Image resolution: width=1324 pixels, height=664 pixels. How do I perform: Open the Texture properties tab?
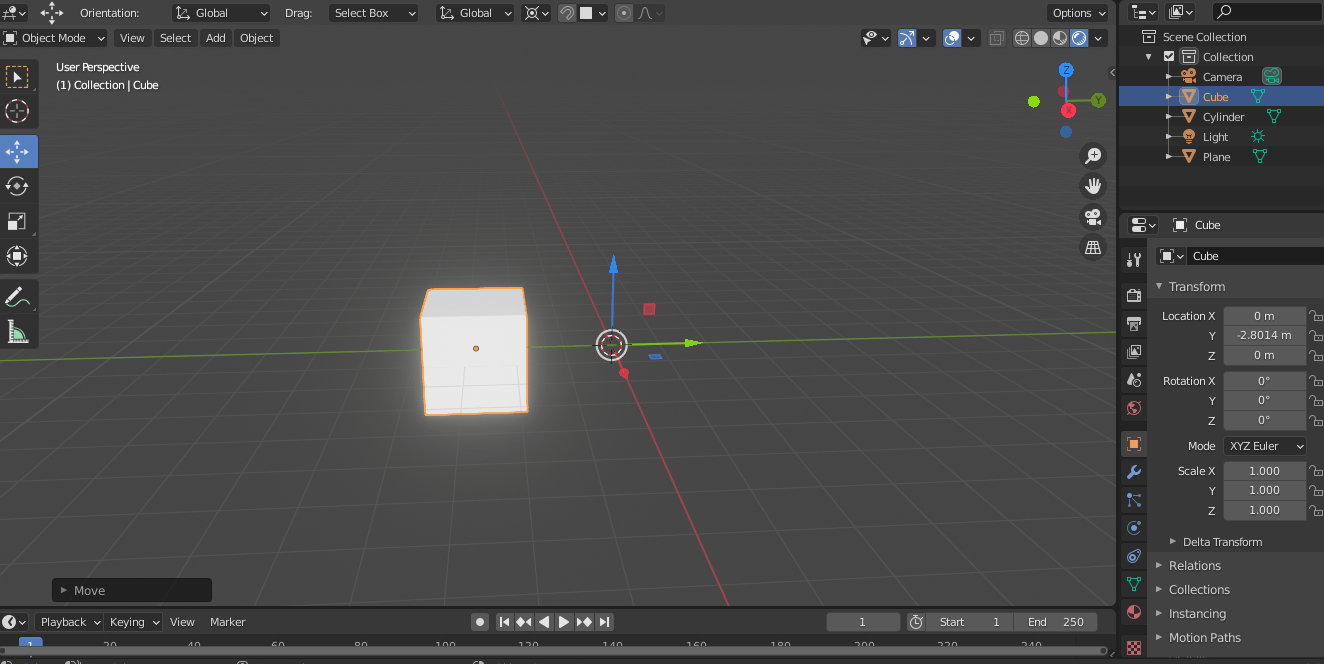[x=1133, y=647]
